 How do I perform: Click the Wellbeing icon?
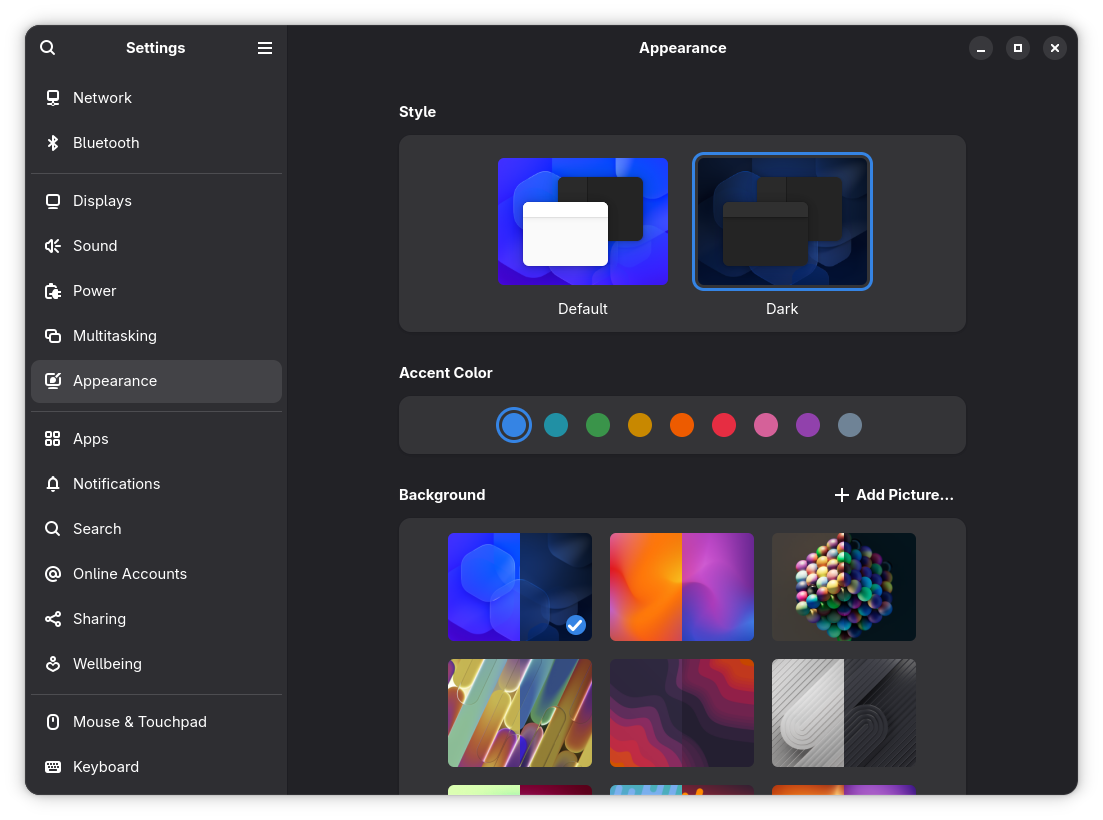pos(53,664)
